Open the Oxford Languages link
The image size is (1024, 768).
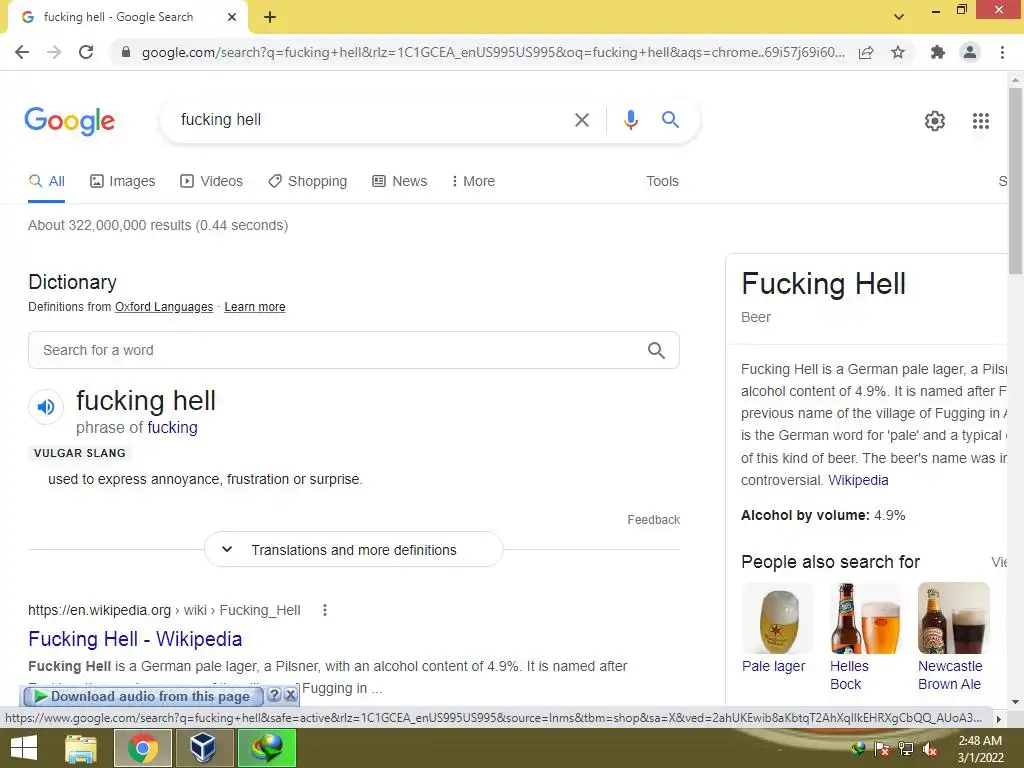pos(164,307)
